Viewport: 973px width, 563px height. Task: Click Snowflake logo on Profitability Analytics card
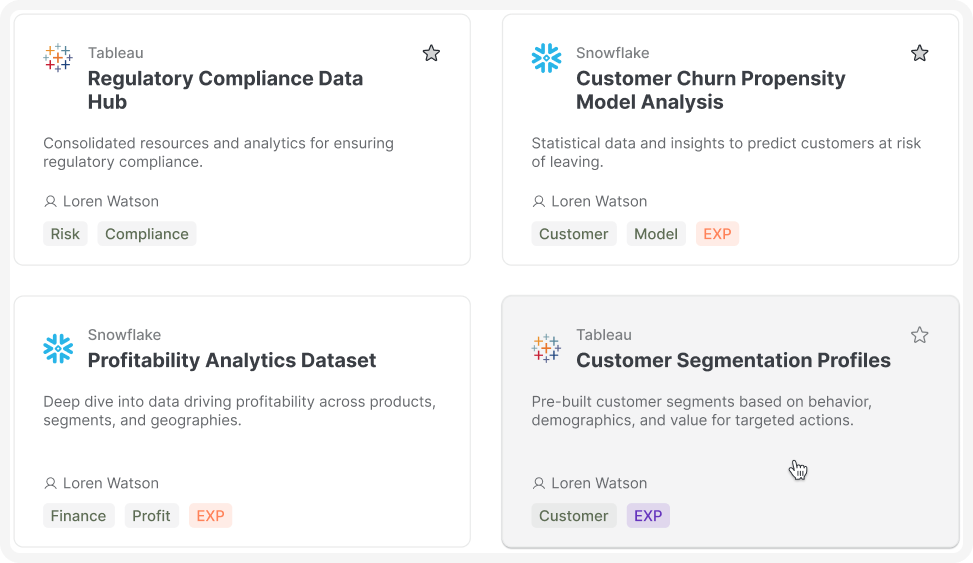tap(58, 348)
